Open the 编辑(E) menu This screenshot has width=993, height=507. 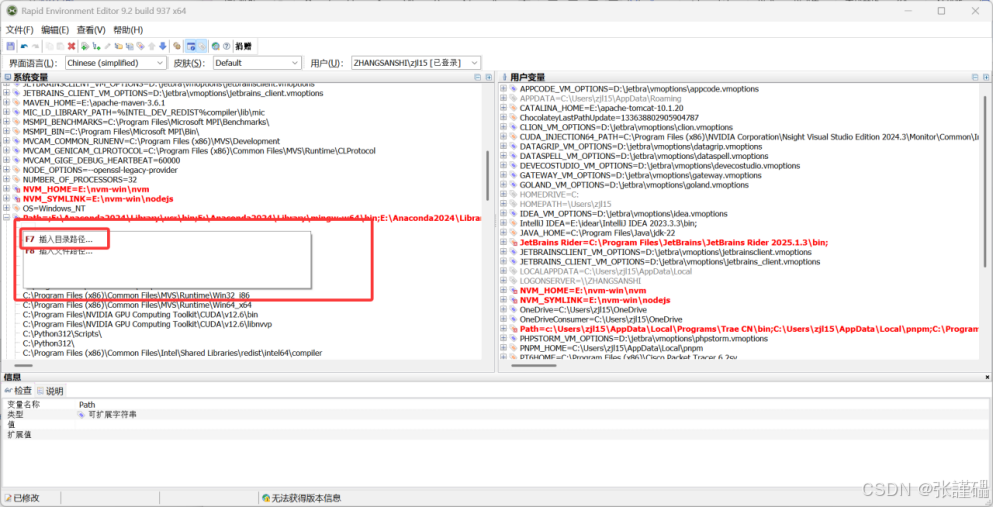[55, 30]
